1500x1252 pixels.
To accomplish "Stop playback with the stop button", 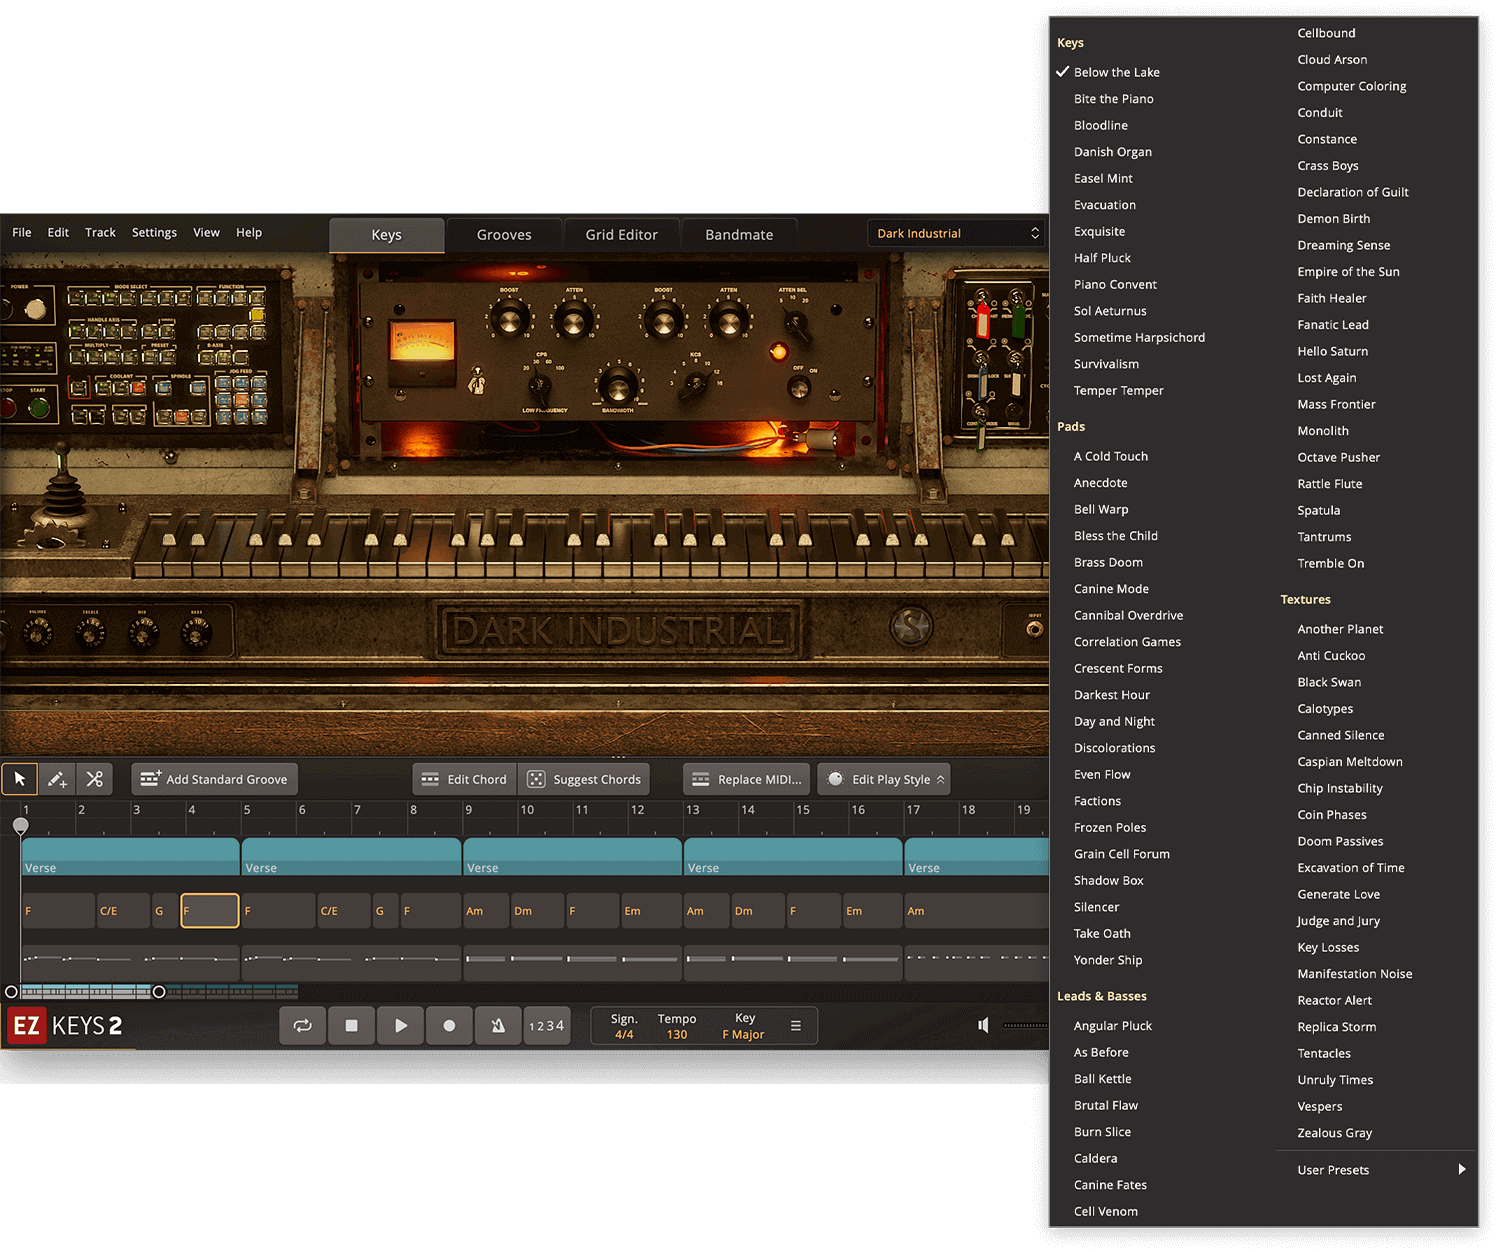I will [x=351, y=1026].
